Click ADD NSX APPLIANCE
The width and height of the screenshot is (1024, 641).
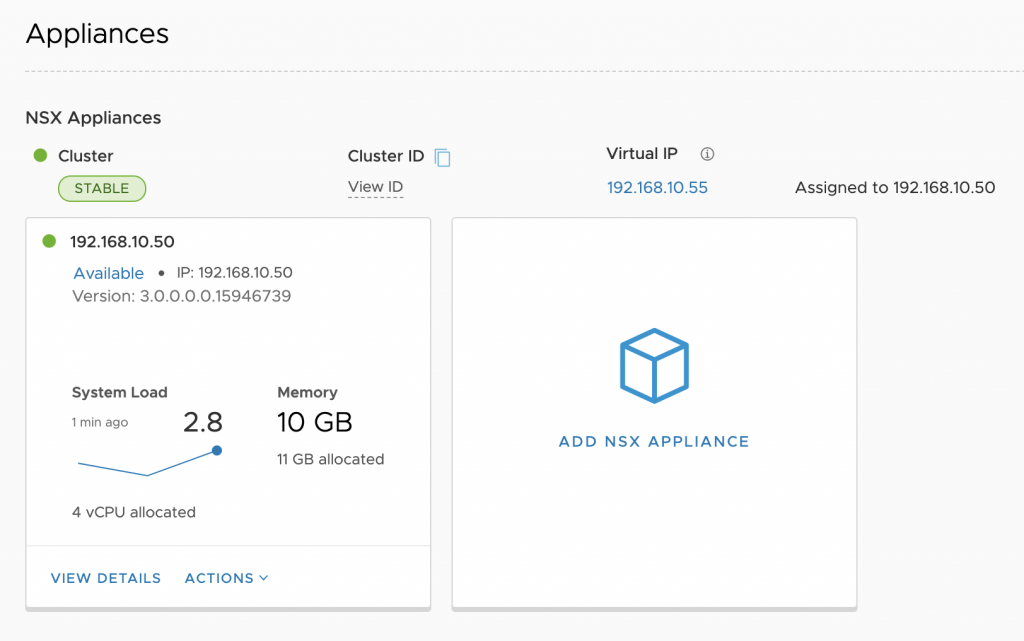654,442
